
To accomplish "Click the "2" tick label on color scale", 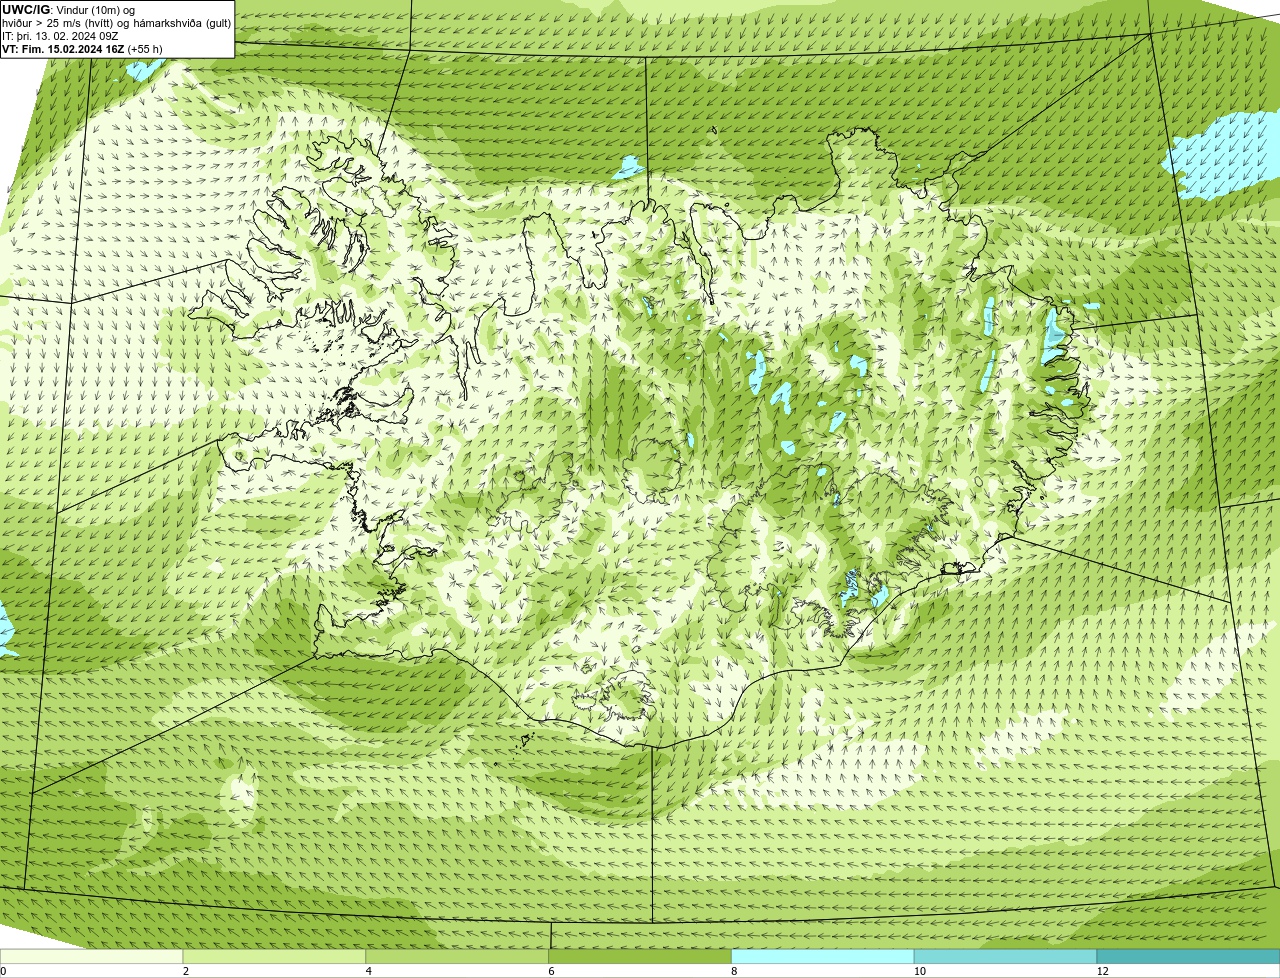I will 186,971.
